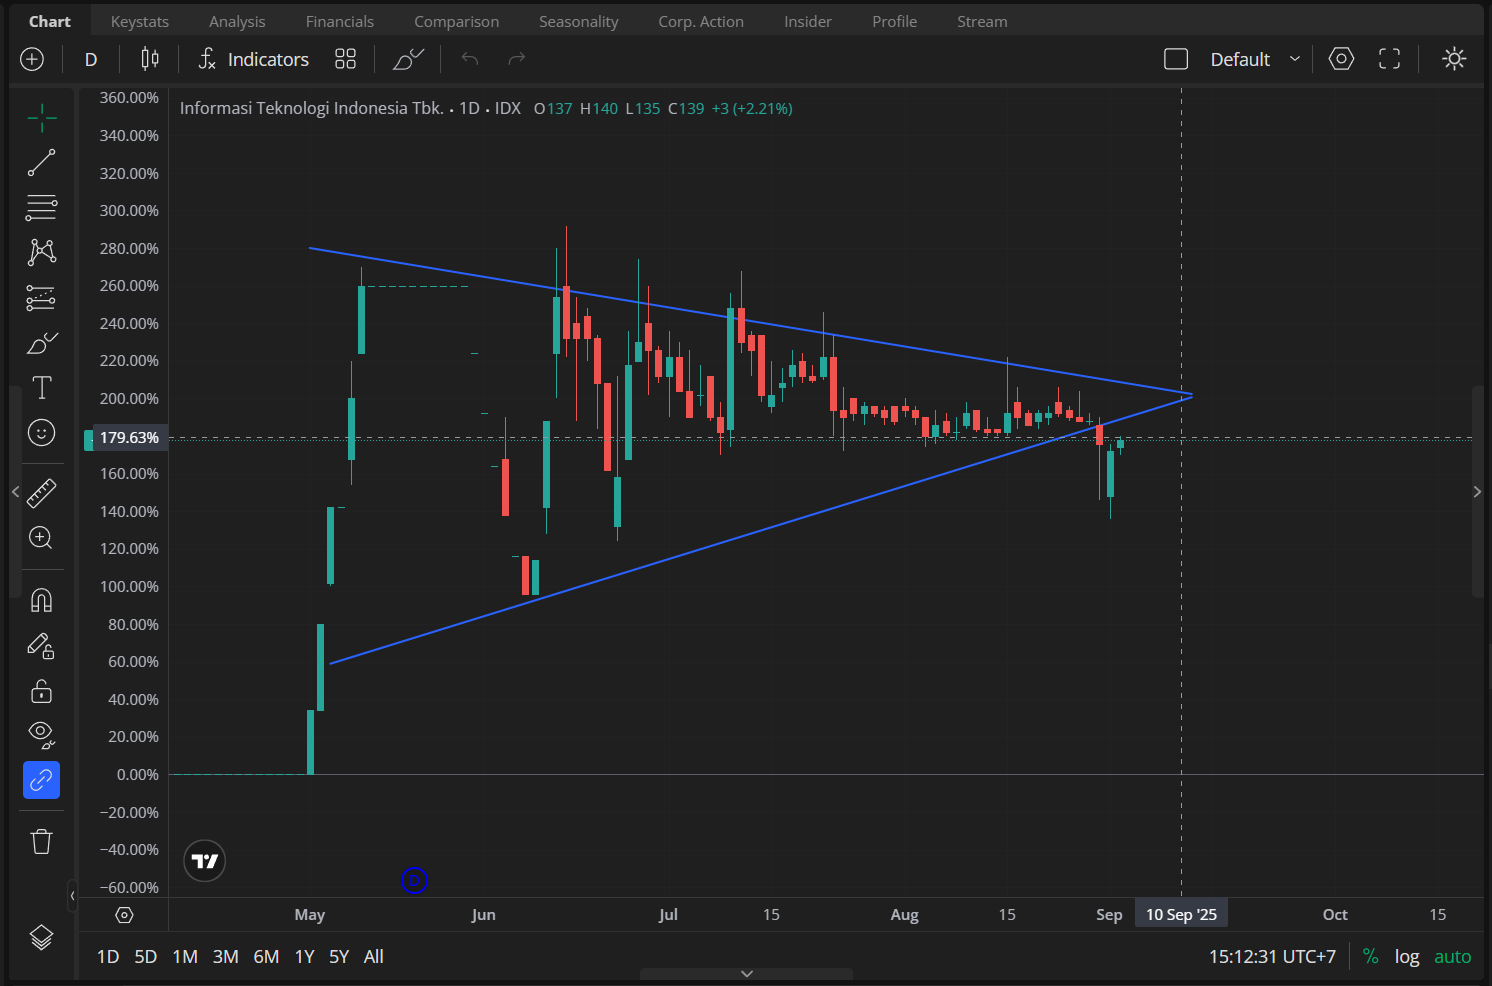Select the chart layout square icon
Screen dimensions: 1492x986
point(1176,59)
